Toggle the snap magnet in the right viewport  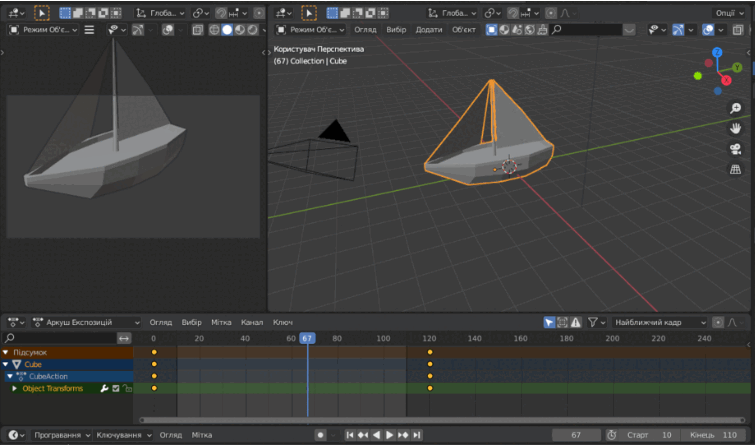[513, 13]
